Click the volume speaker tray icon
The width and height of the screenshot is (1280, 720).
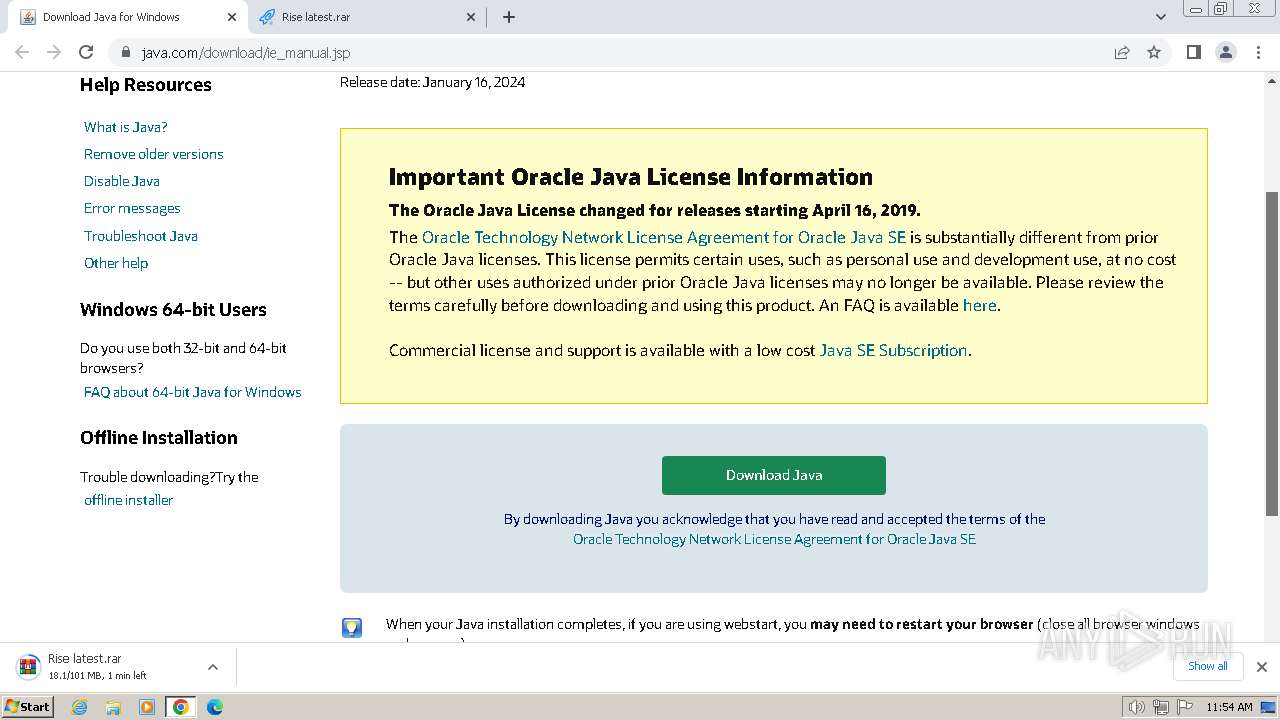coord(1136,706)
